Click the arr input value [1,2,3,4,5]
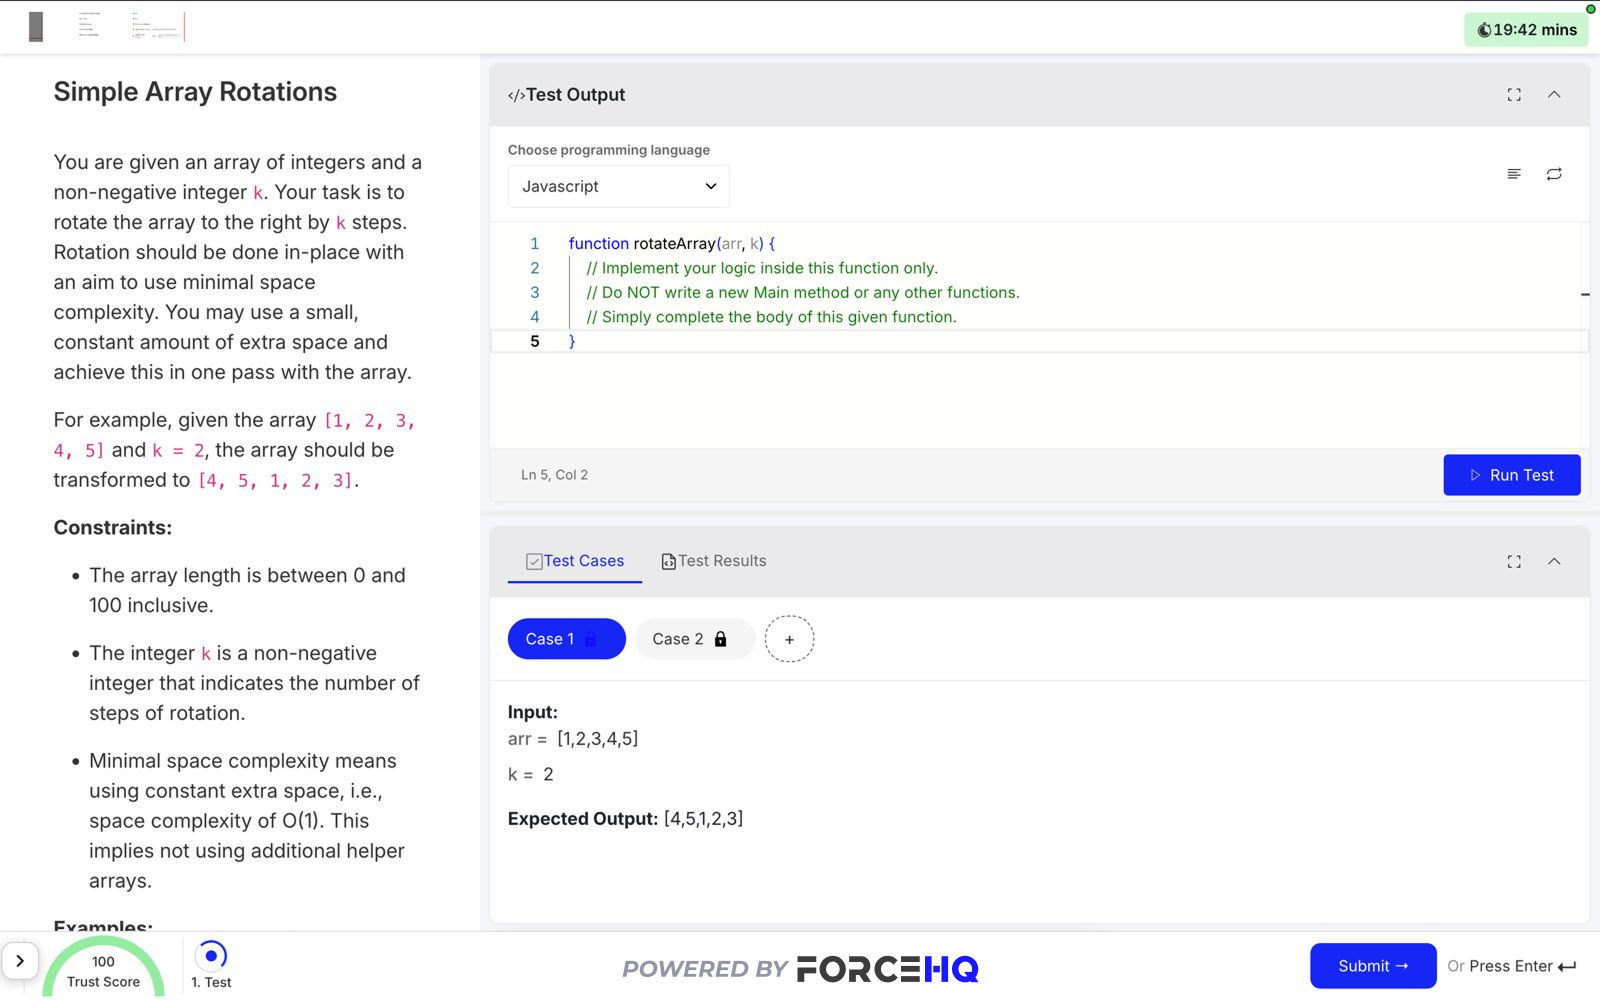 pyautogui.click(x=597, y=739)
